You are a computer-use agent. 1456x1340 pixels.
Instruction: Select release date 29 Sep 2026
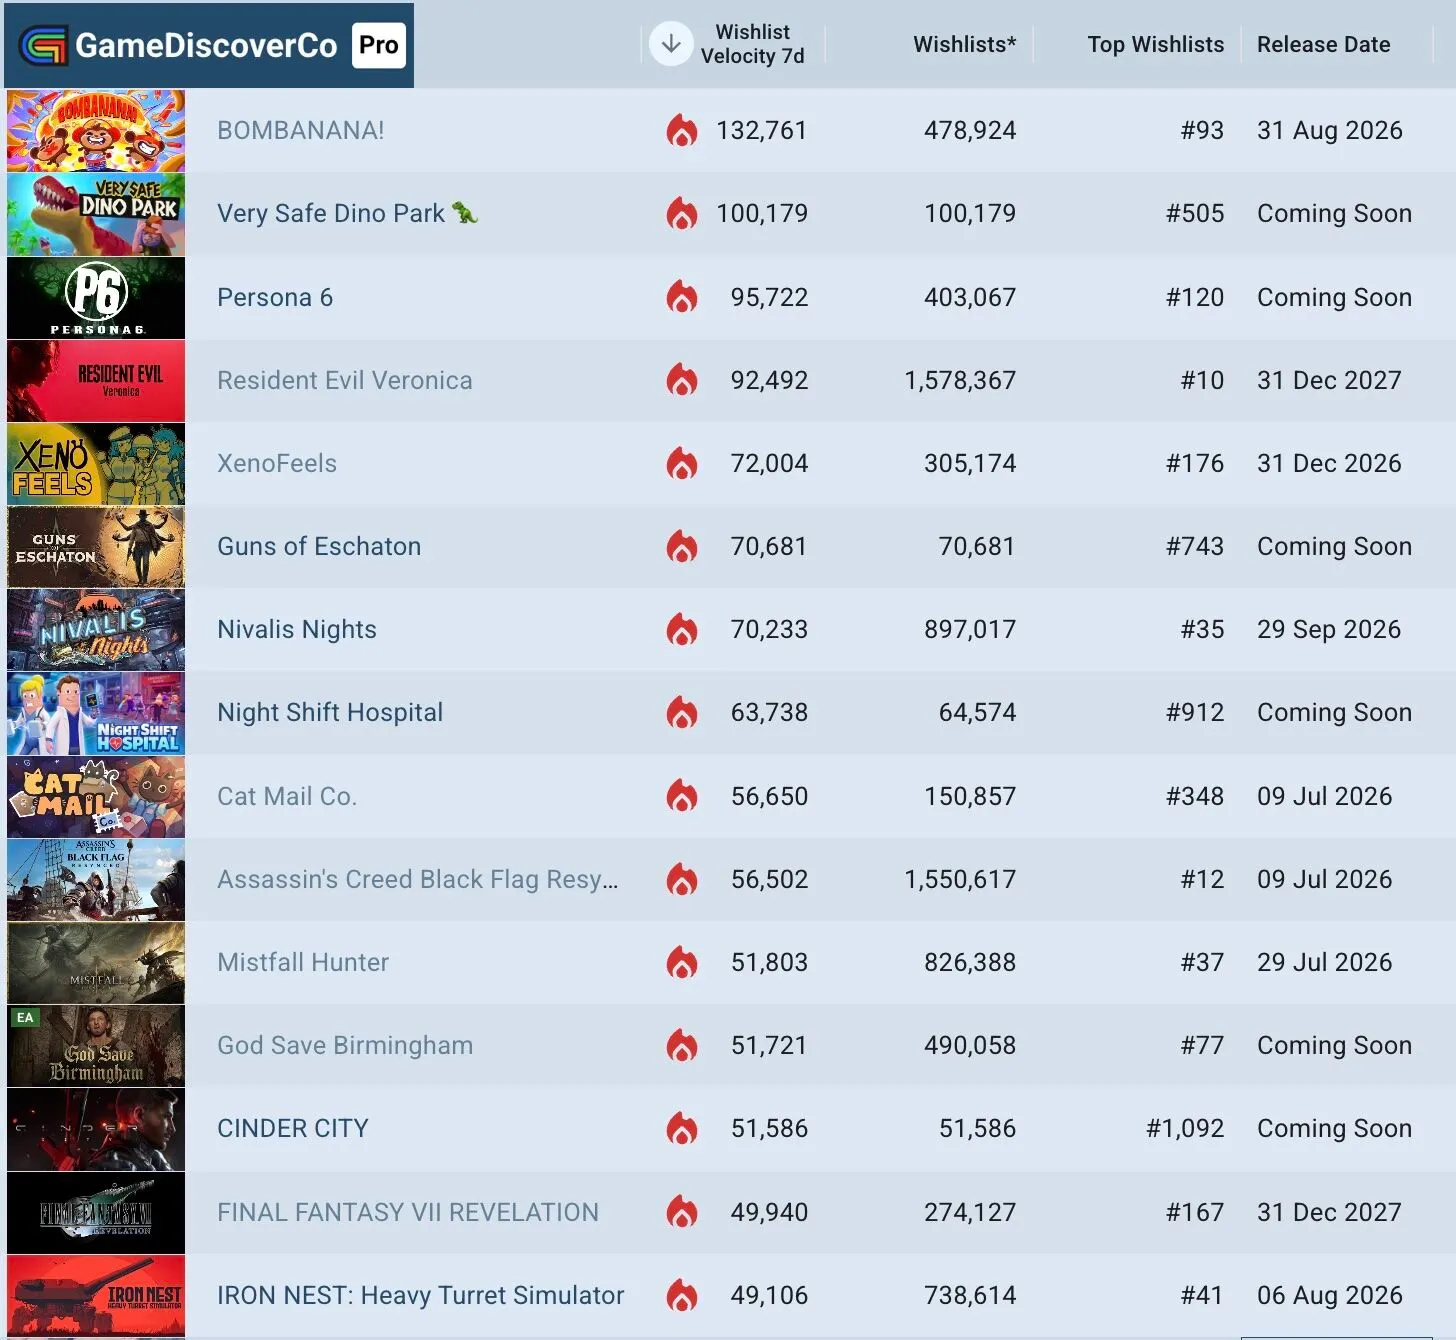click(1329, 629)
